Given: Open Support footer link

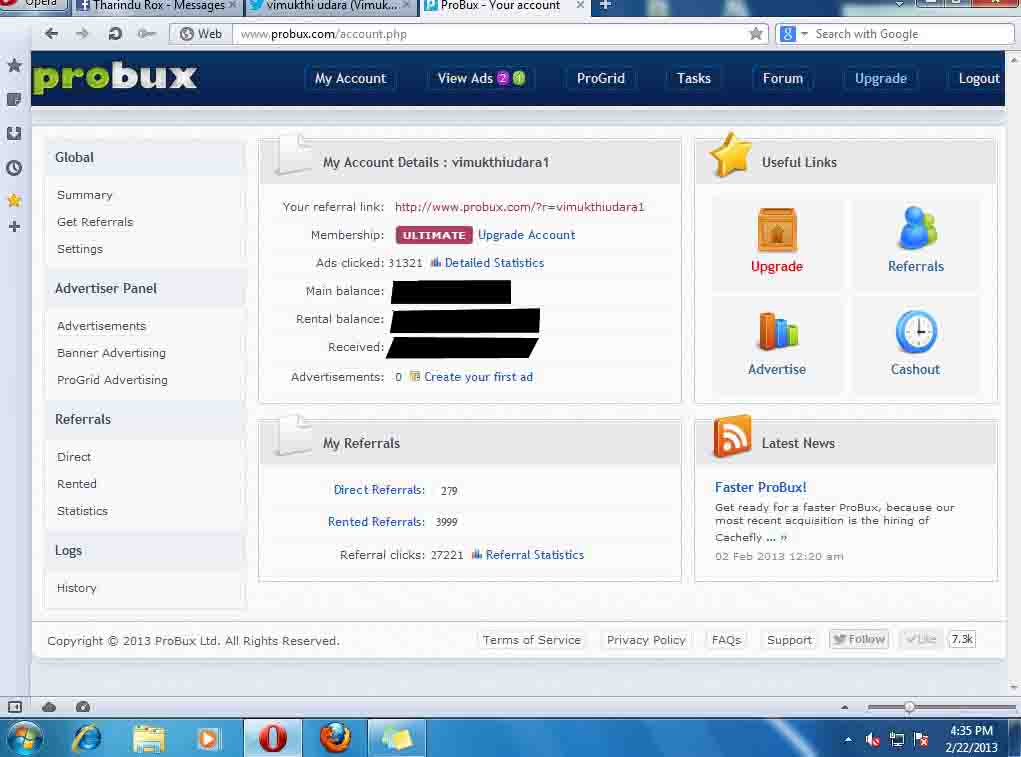Looking at the screenshot, I should (x=789, y=640).
